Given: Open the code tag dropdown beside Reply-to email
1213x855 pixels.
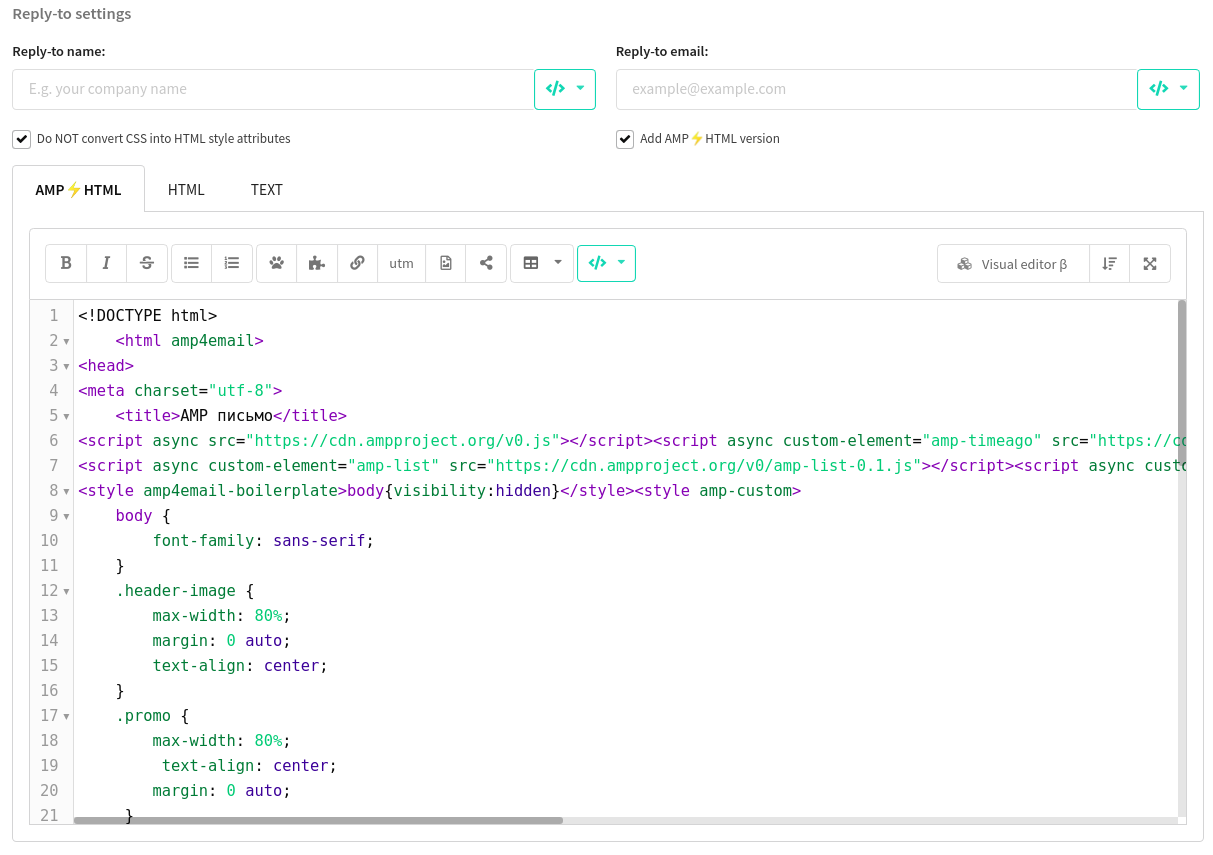Looking at the screenshot, I should [x=1168, y=89].
